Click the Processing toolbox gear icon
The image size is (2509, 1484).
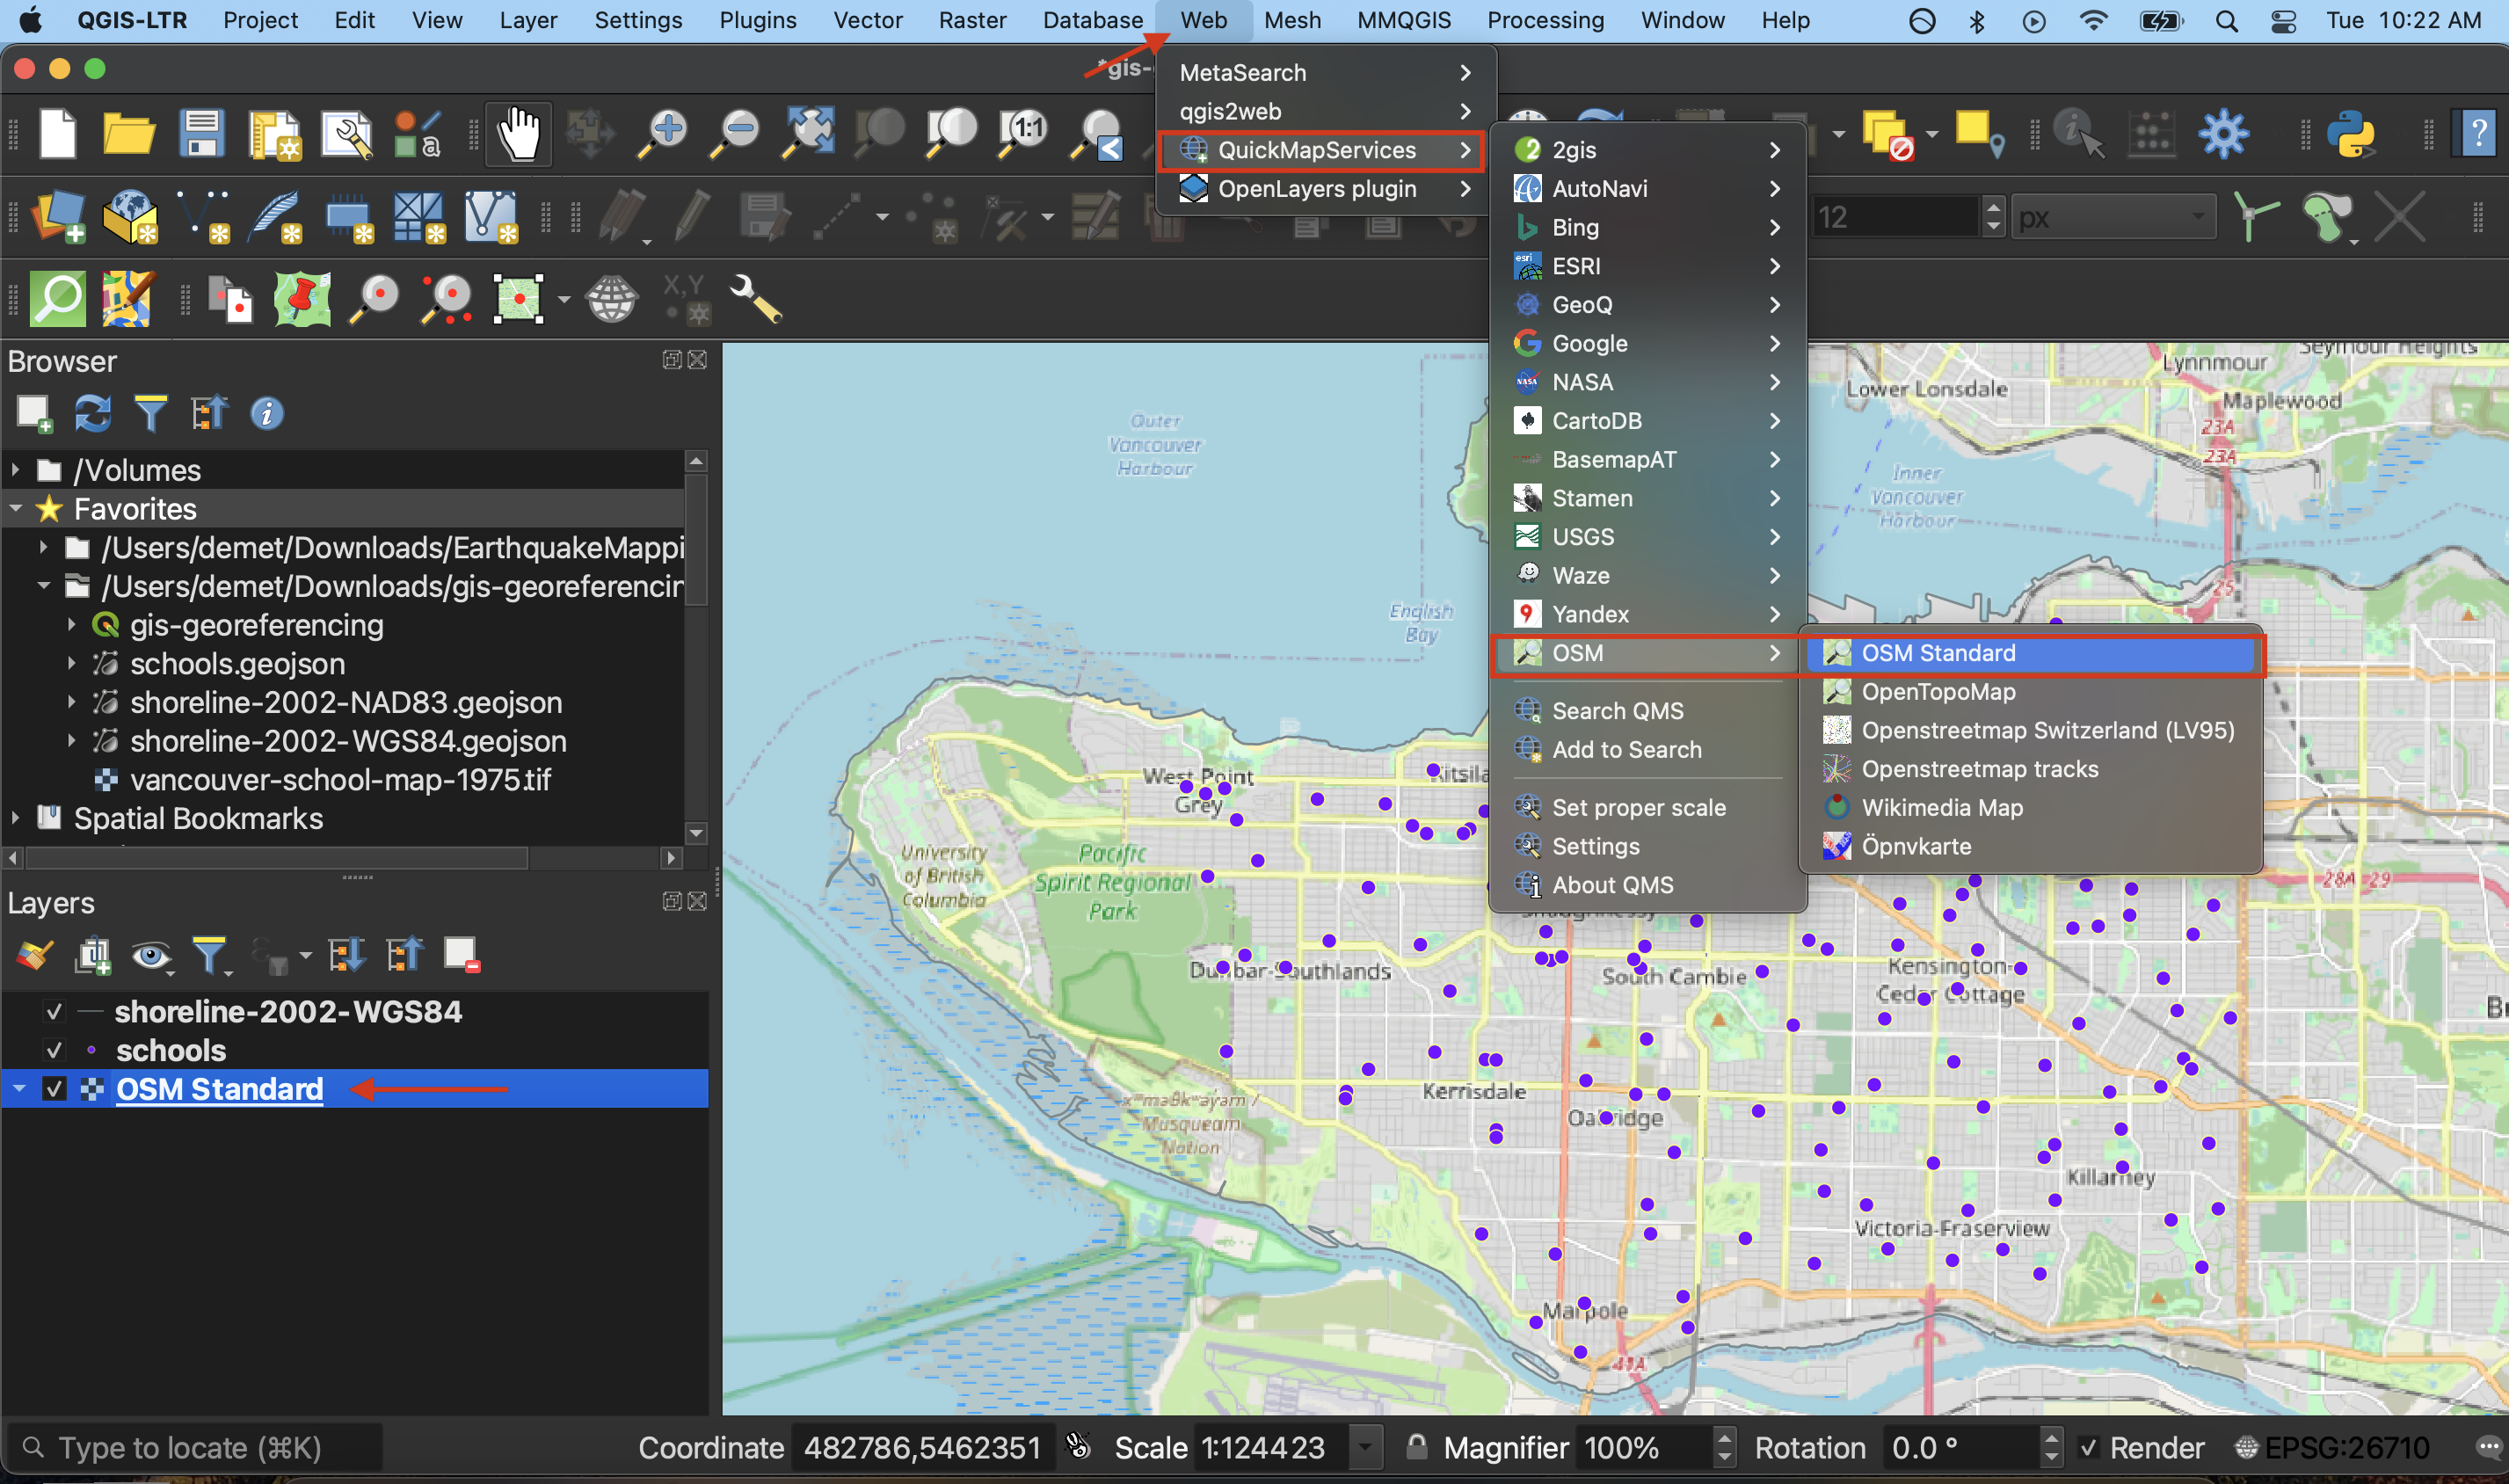pyautogui.click(x=2223, y=134)
